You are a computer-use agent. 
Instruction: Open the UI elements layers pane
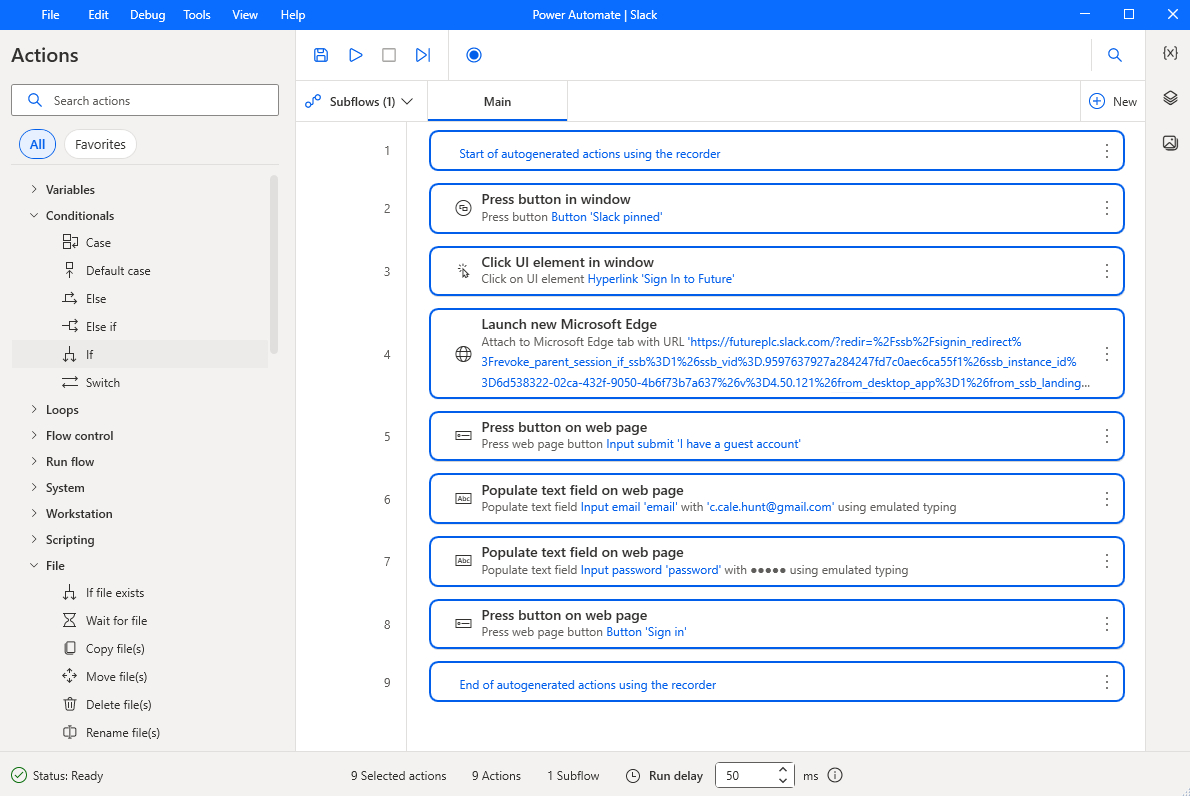tap(1170, 98)
